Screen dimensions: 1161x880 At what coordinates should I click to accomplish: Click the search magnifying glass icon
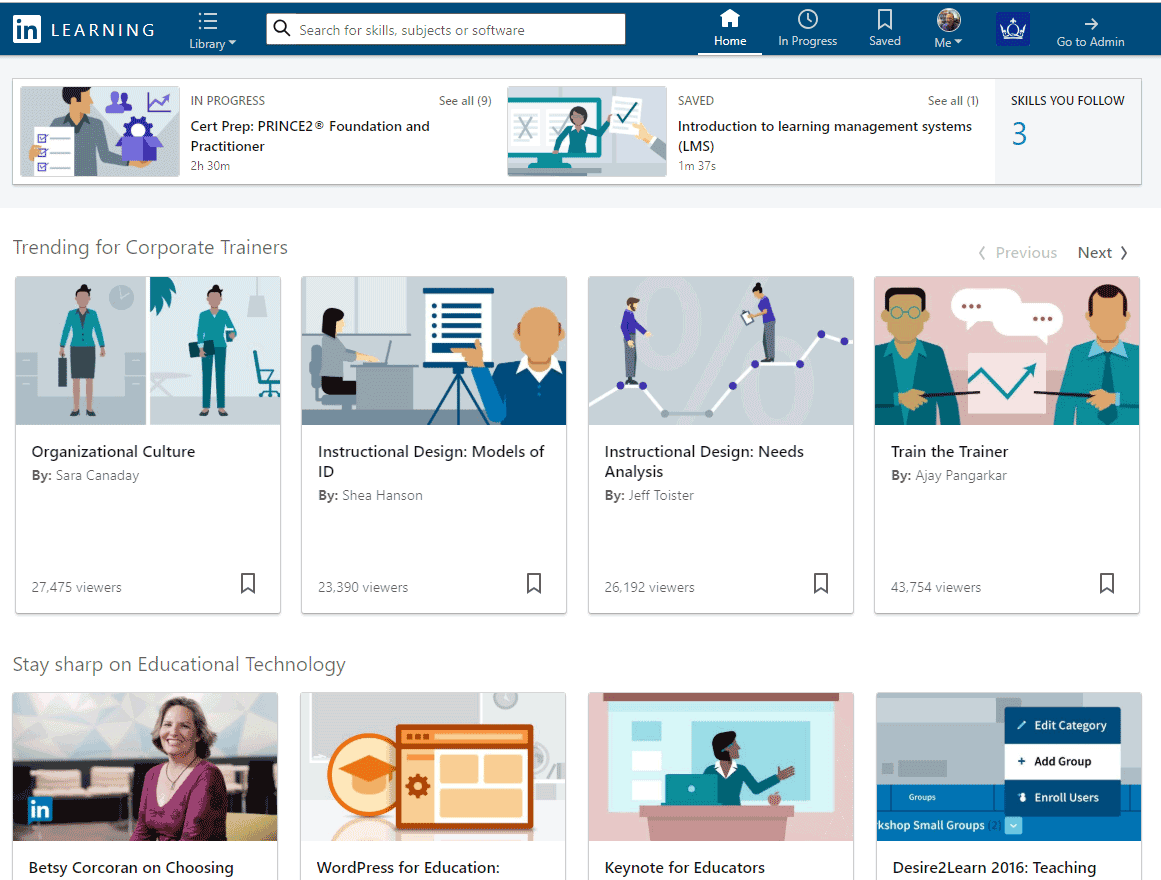[281, 28]
